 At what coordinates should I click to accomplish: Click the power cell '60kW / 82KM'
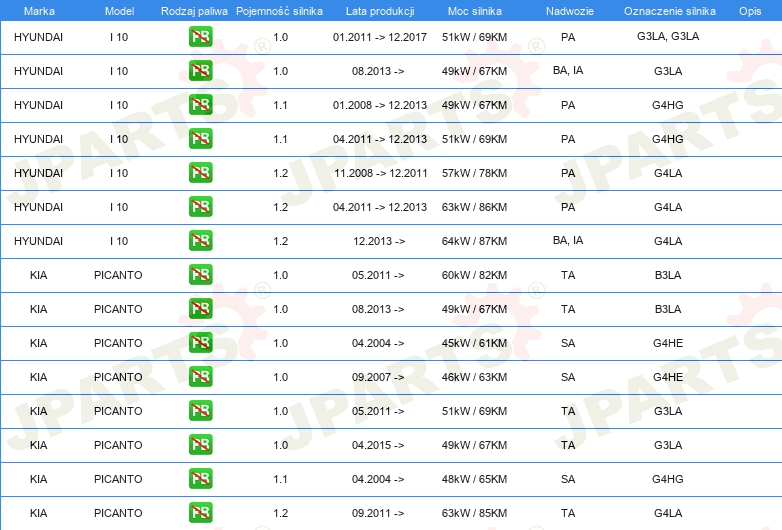(x=474, y=275)
